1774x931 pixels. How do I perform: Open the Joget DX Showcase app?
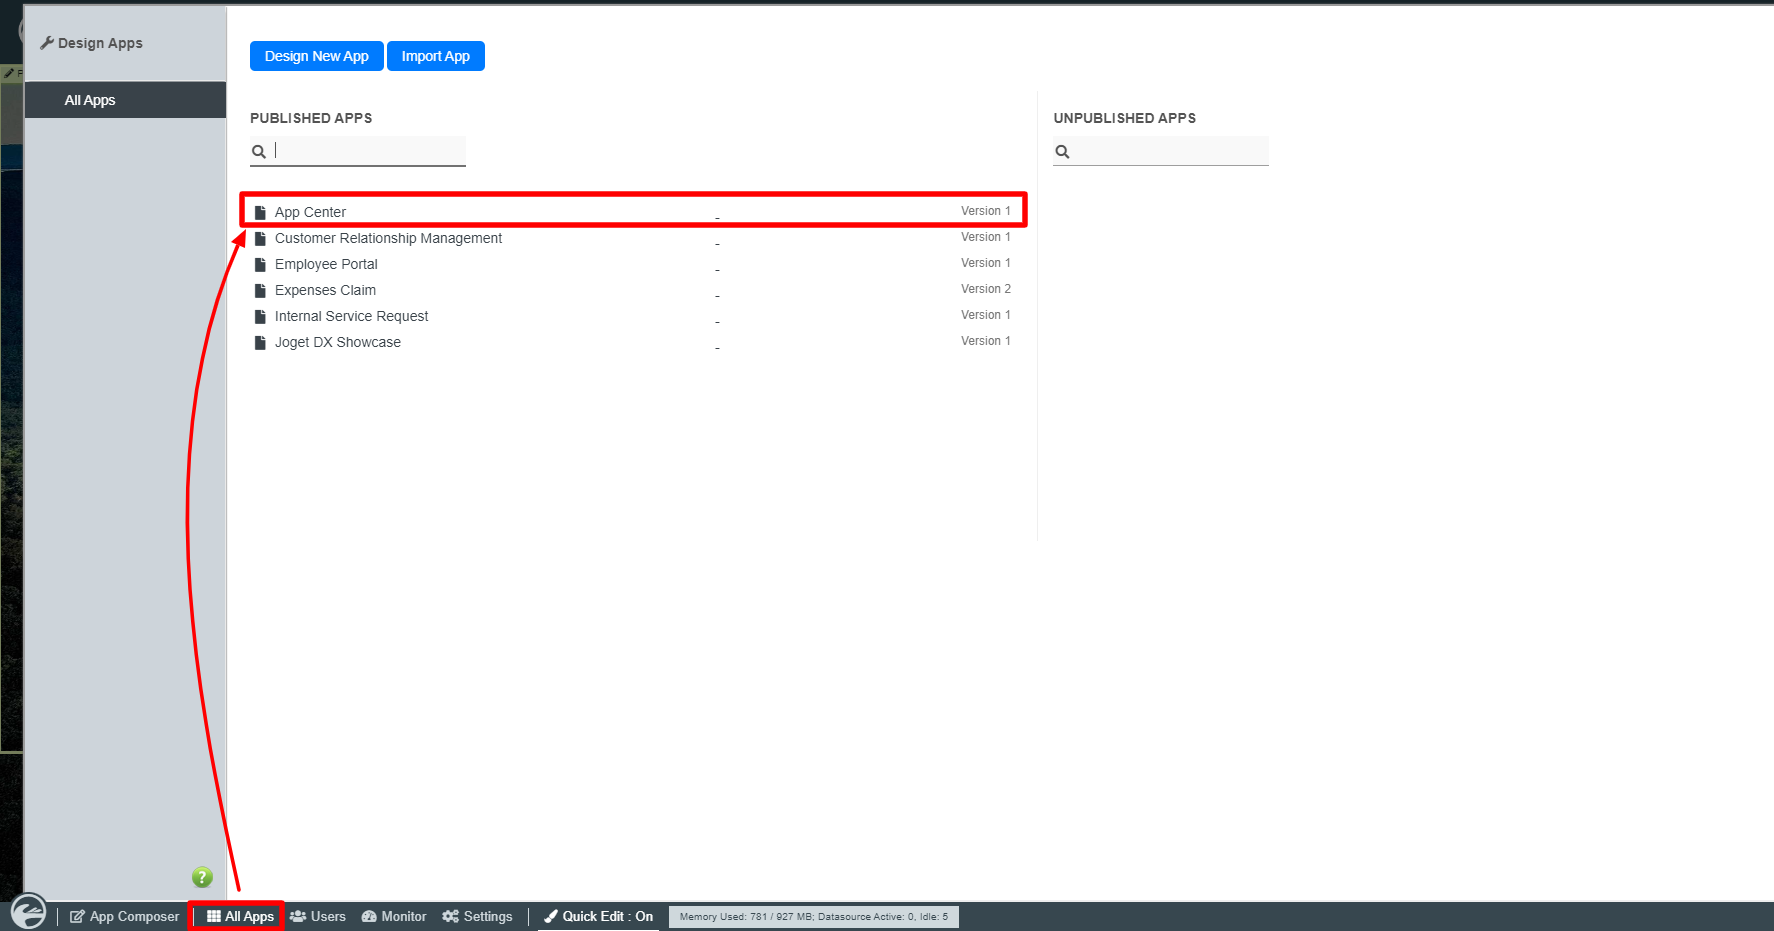(x=338, y=342)
